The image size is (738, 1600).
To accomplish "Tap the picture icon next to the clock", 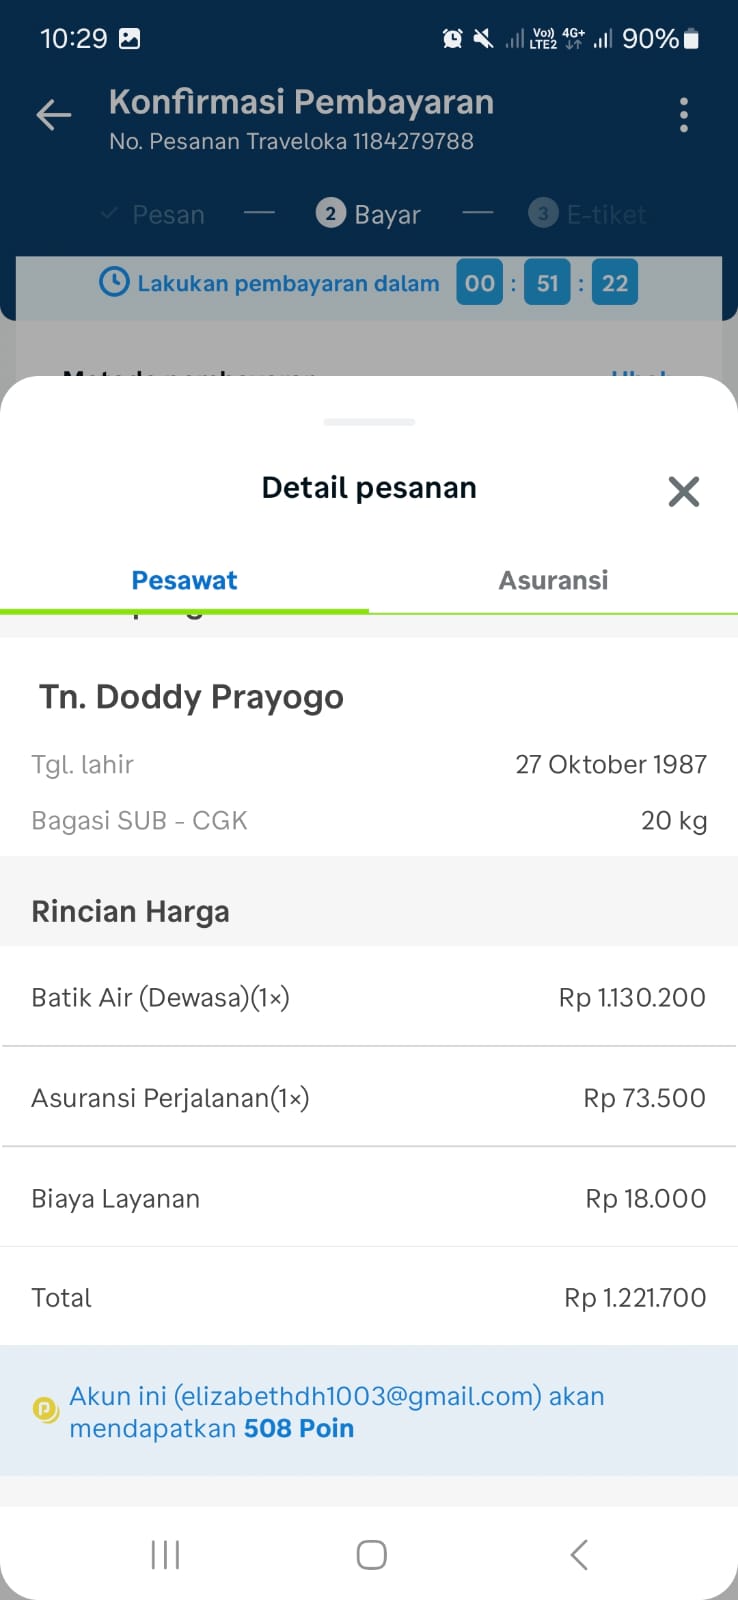I will (129, 39).
